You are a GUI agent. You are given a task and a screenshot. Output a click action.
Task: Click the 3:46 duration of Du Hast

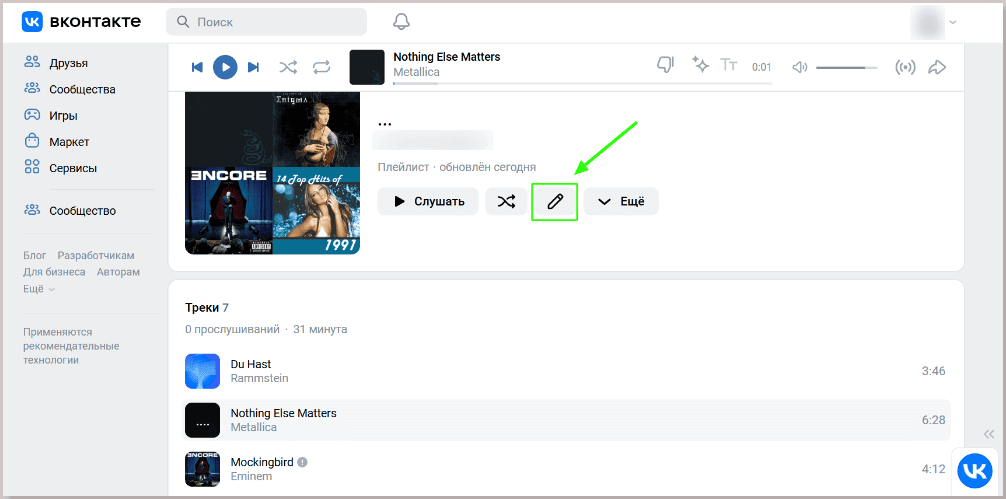click(934, 371)
